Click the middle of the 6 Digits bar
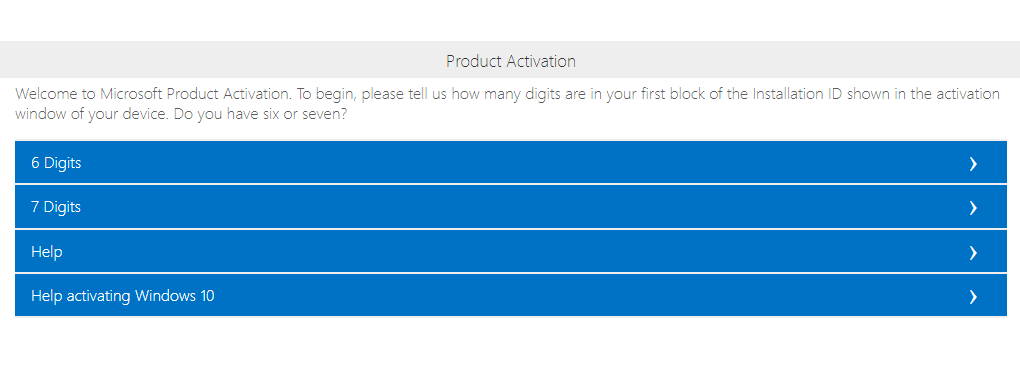This screenshot has height=370, width=1020. point(511,163)
